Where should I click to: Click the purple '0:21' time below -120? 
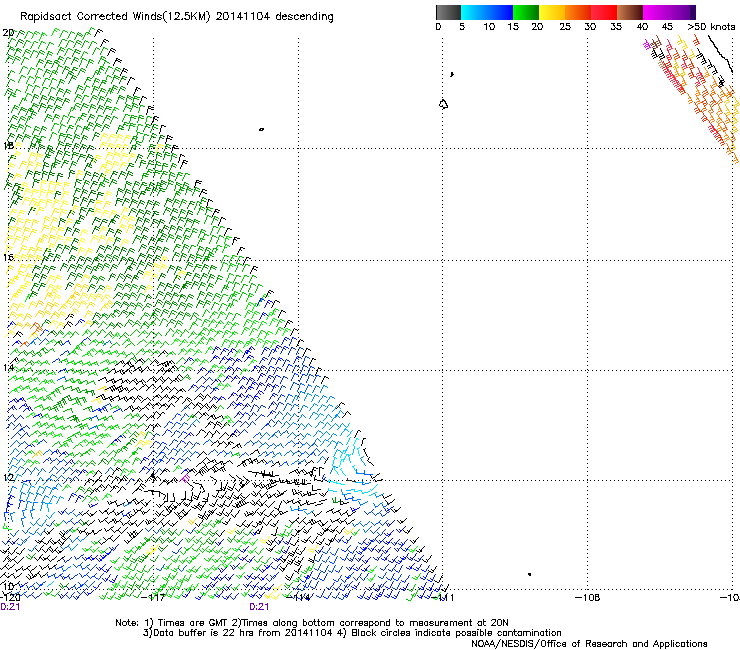click(10, 607)
